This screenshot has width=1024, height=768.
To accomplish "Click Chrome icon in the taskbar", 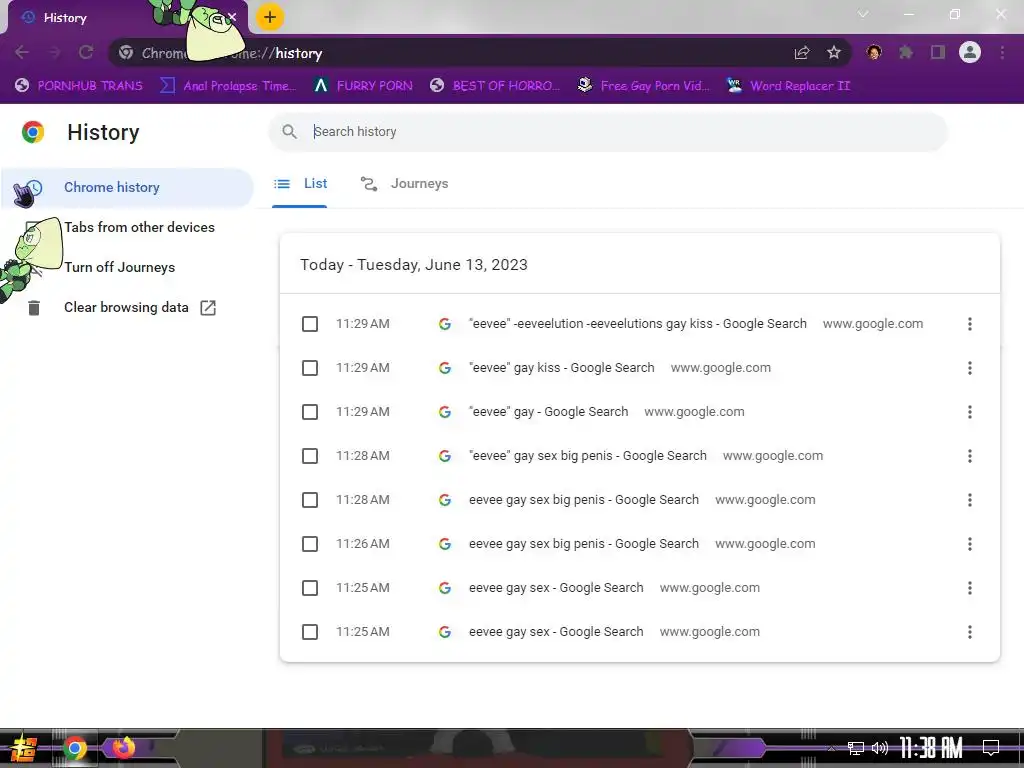I will [x=74, y=748].
